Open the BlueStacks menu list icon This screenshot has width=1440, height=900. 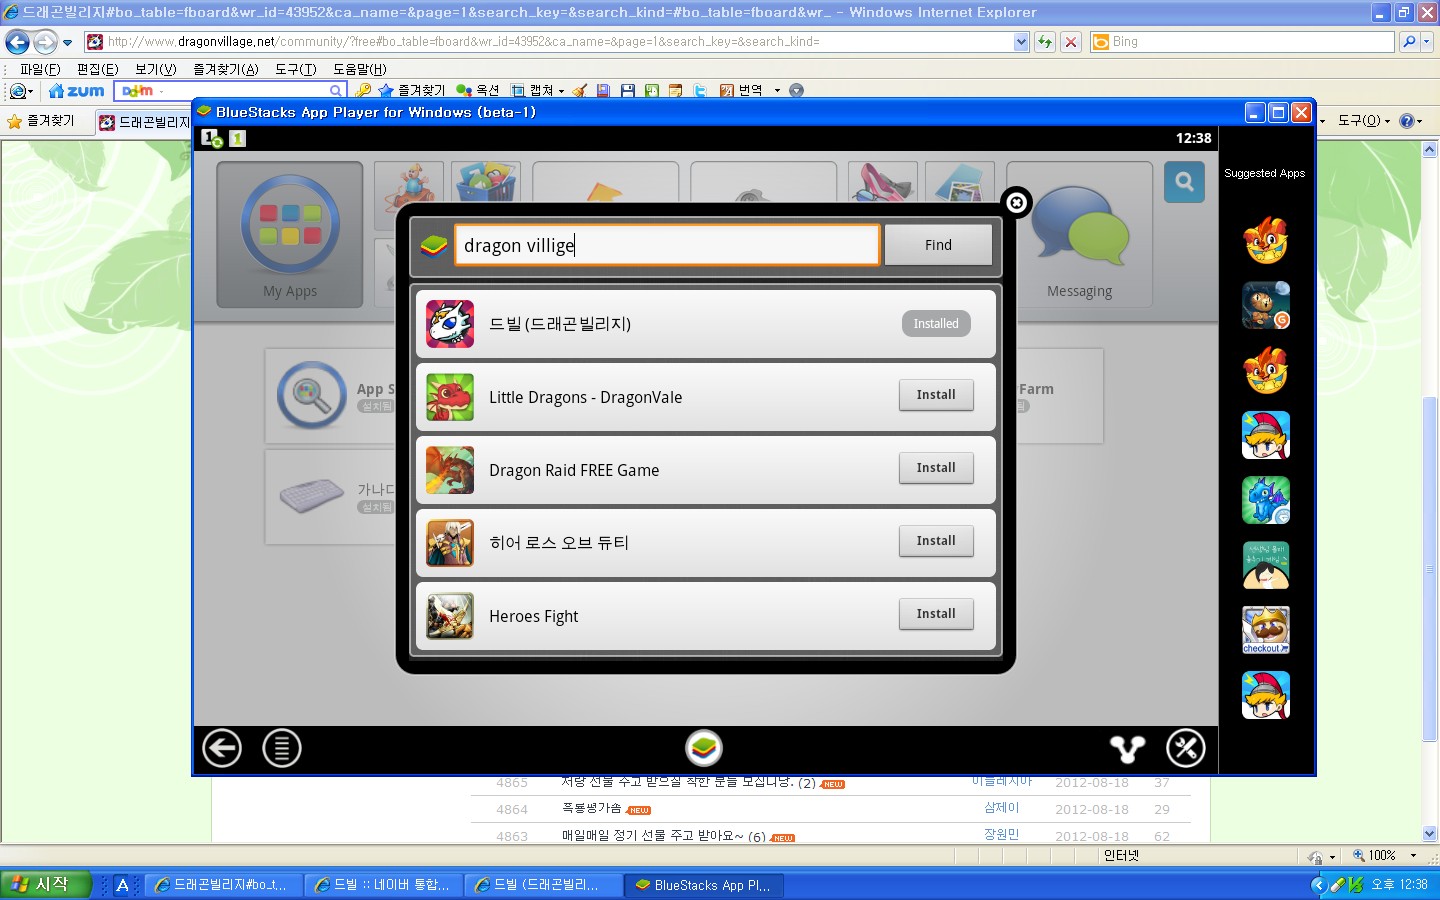pos(282,748)
